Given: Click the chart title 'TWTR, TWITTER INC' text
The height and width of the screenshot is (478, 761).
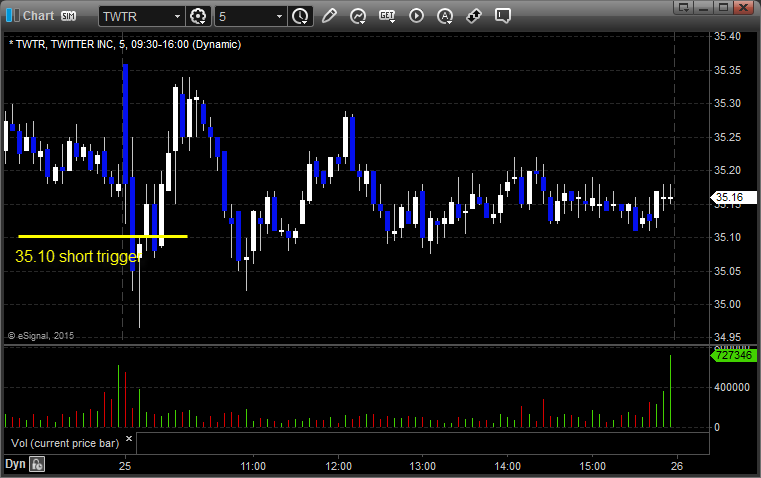Looking at the screenshot, I should point(65,44).
